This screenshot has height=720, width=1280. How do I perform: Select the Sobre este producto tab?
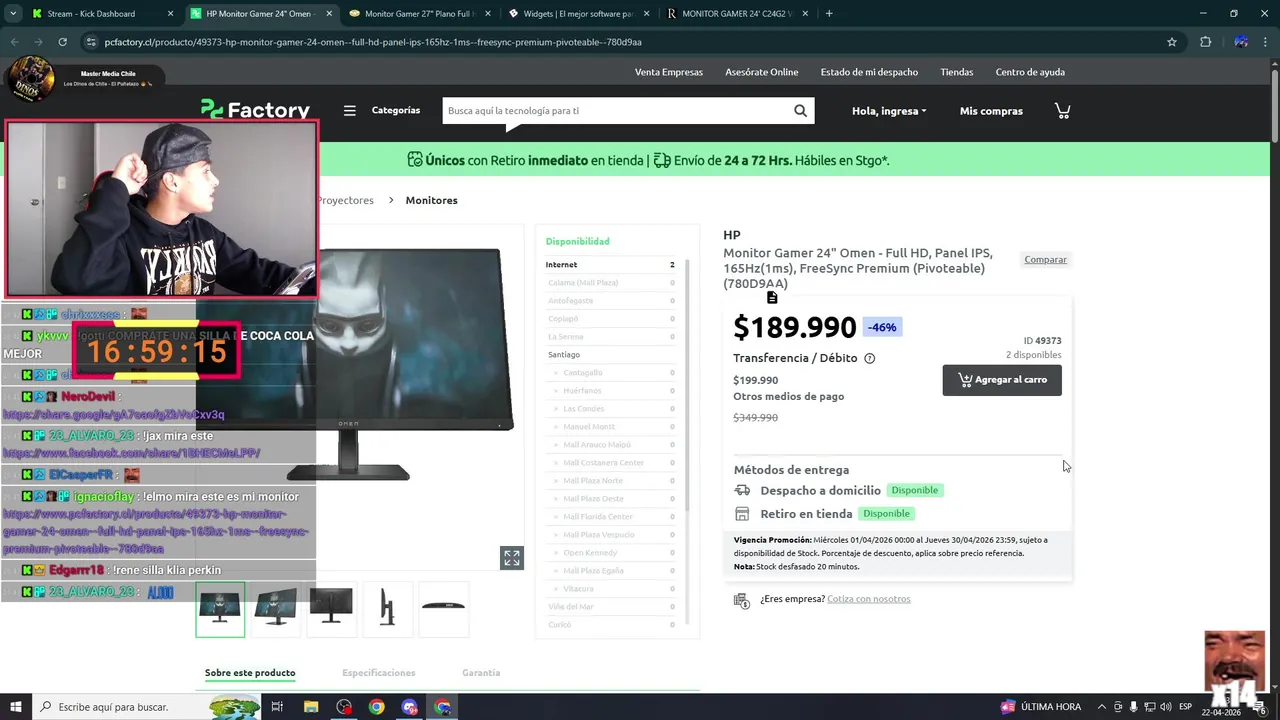click(x=250, y=673)
